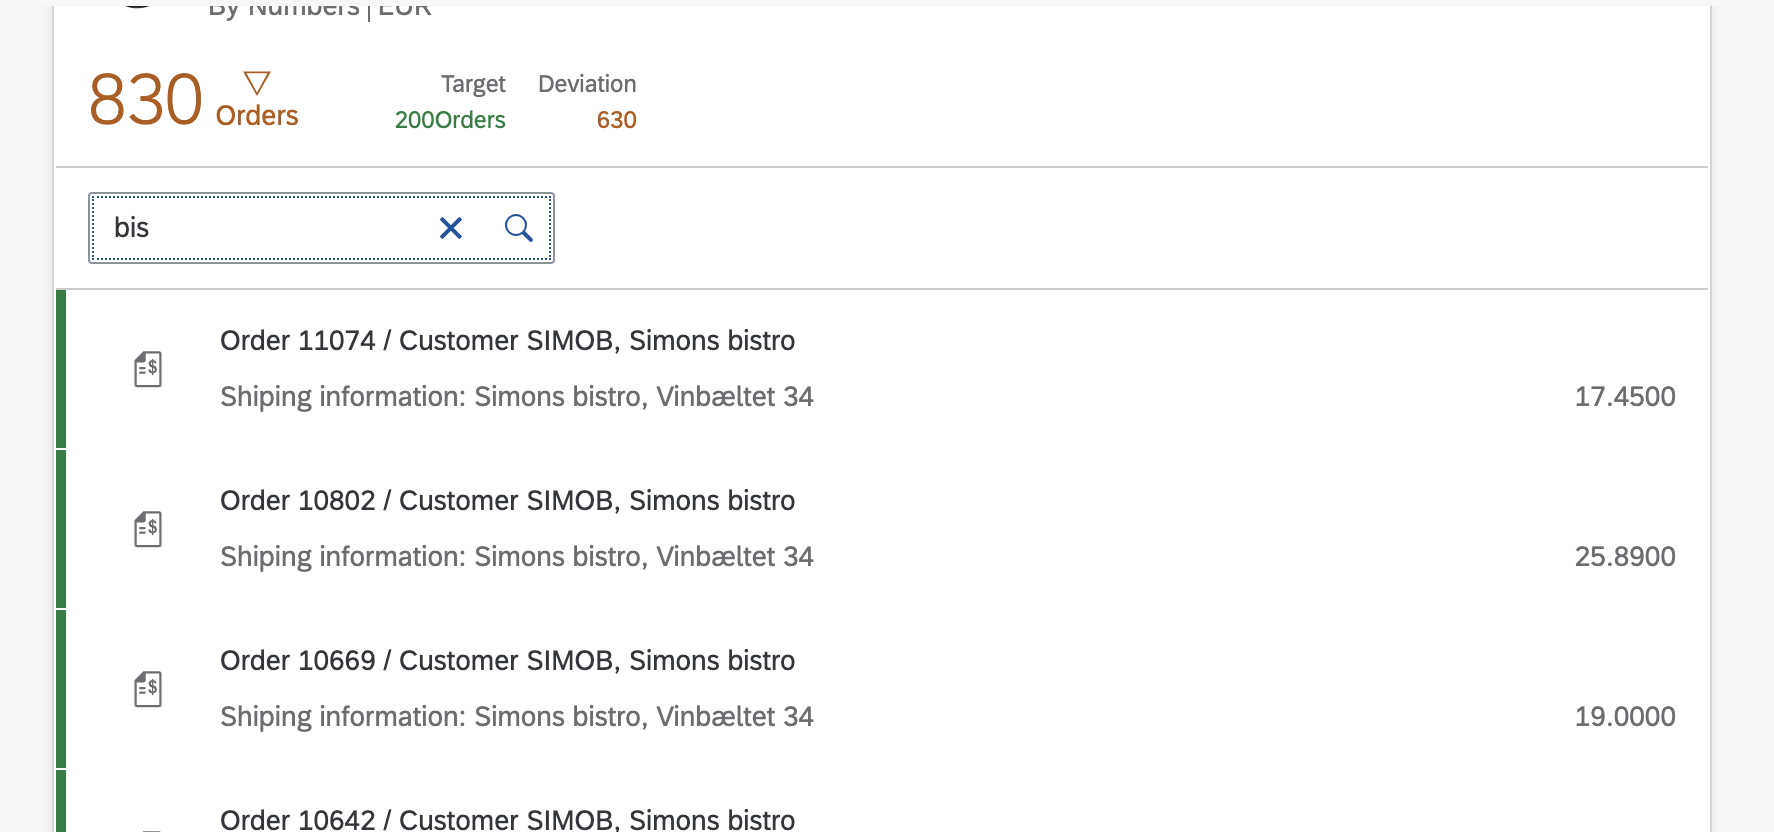Open Order 11074 Simons bistro list item
The height and width of the screenshot is (832, 1774).
click(507, 341)
